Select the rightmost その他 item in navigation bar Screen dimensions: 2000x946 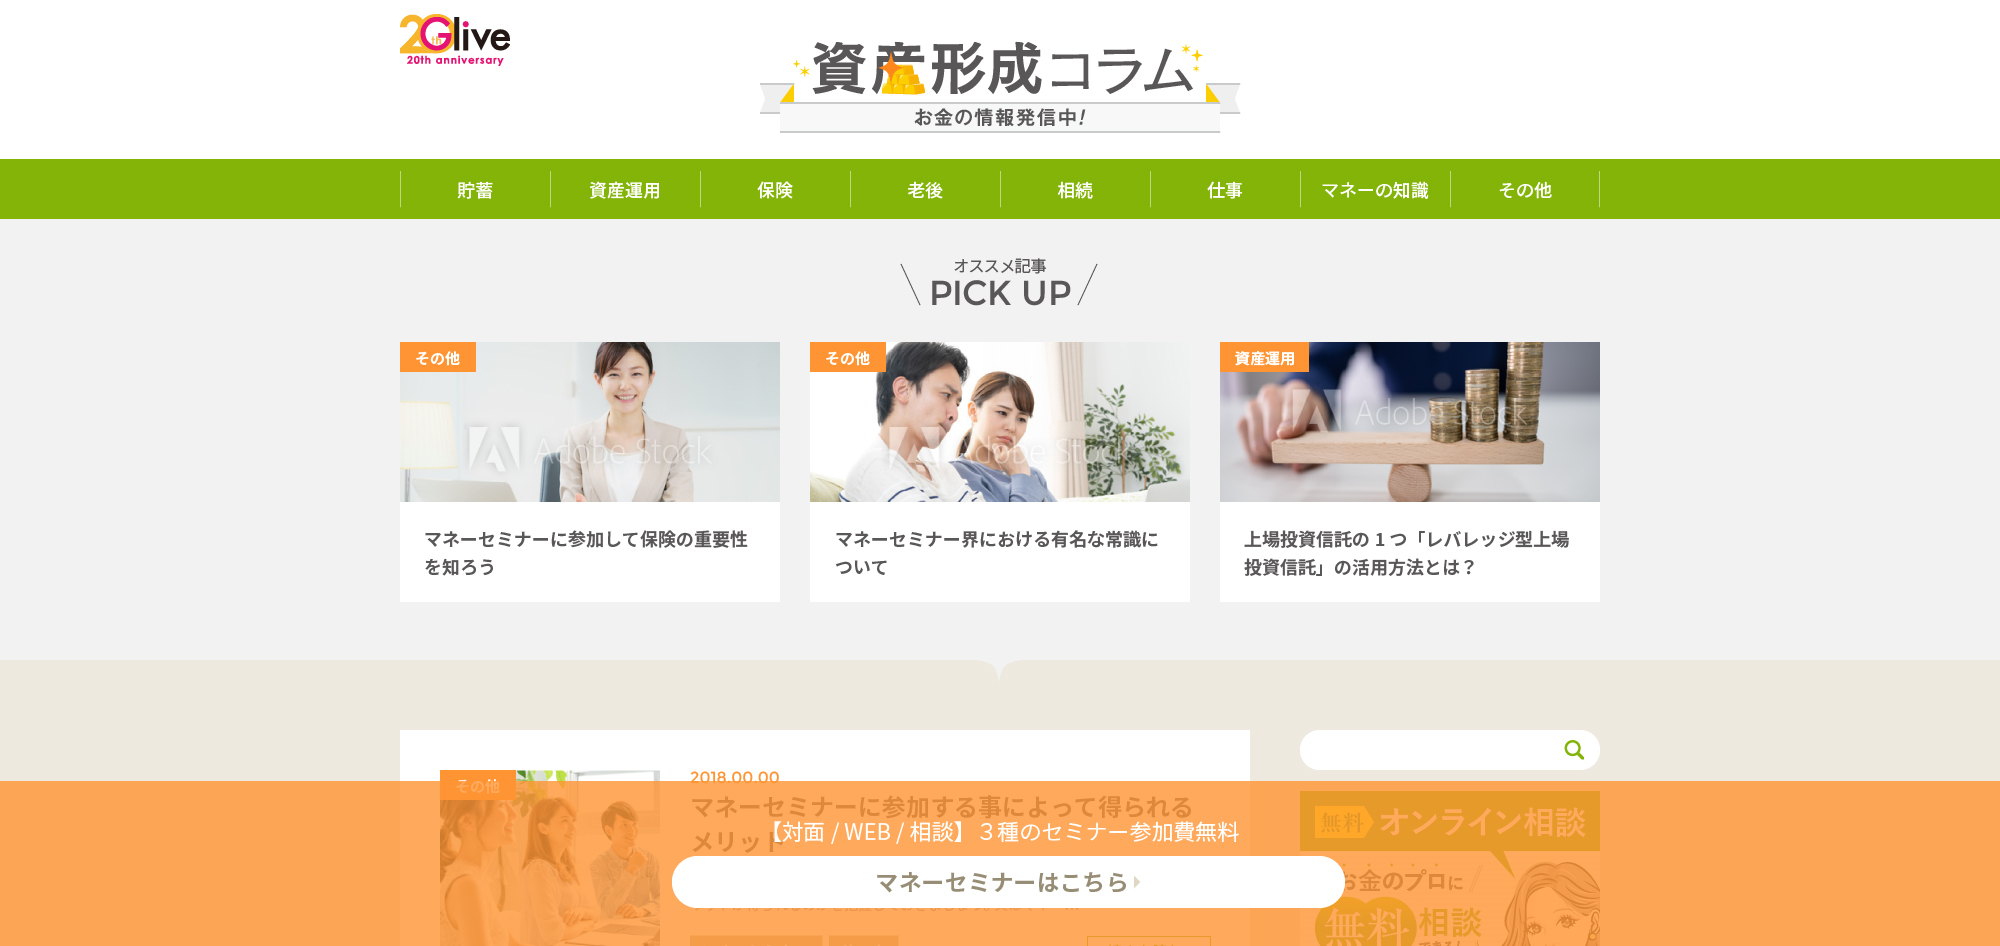pos(1525,190)
